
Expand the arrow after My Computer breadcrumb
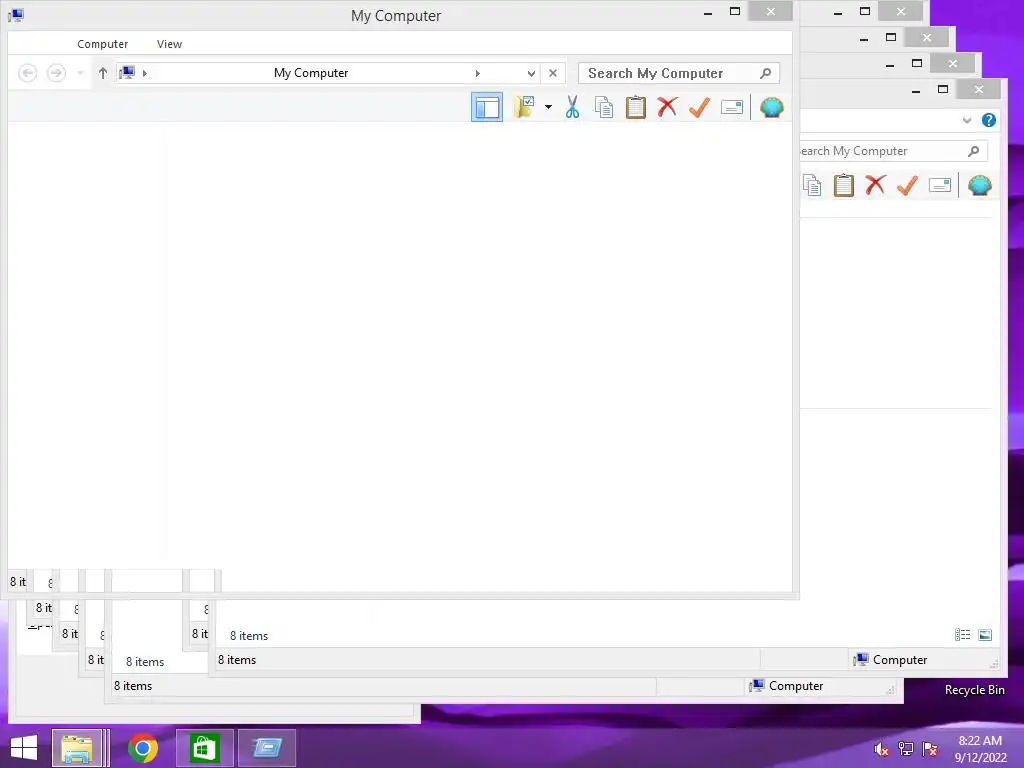(x=477, y=73)
